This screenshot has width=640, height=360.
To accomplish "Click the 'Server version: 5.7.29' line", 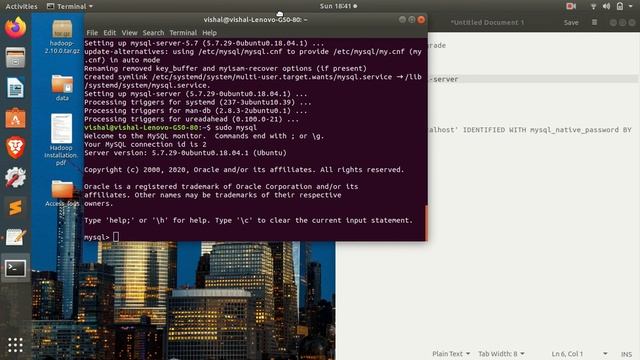I will tap(185, 153).
